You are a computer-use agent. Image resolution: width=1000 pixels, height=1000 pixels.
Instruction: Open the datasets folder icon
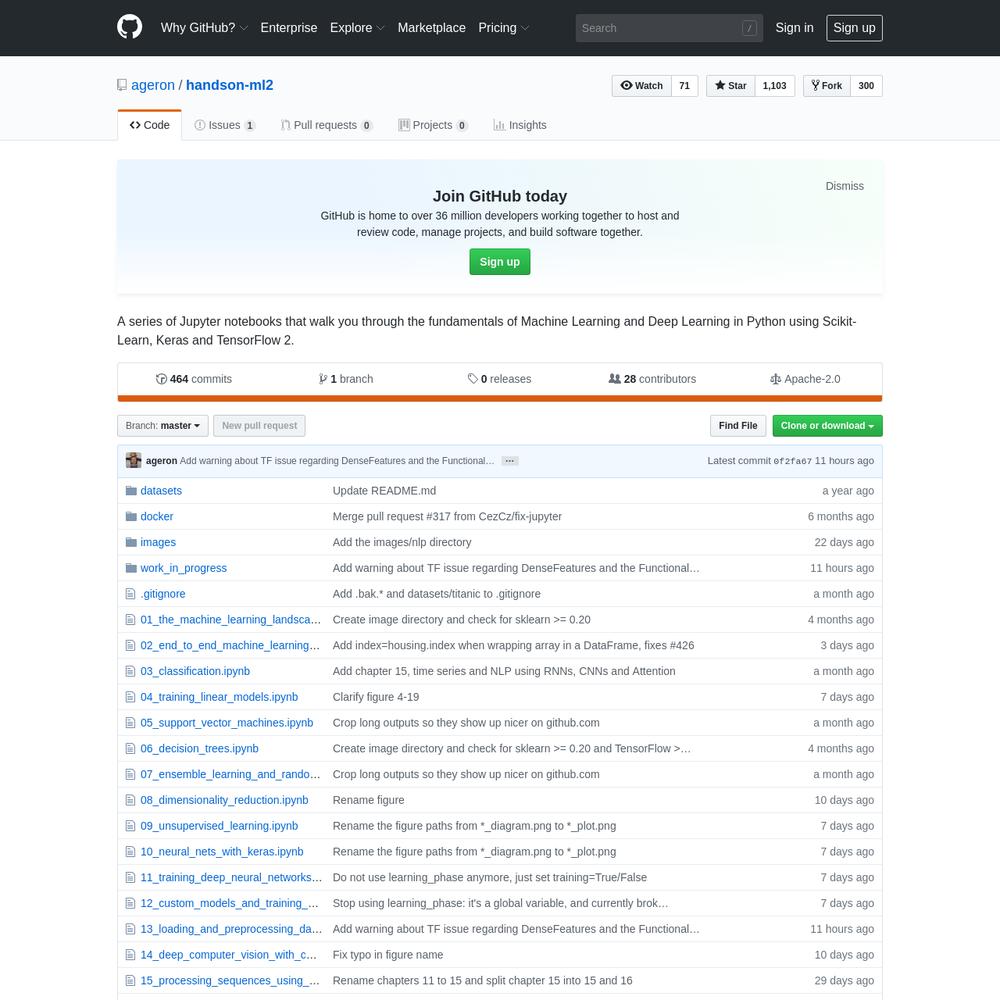[x=131, y=490]
